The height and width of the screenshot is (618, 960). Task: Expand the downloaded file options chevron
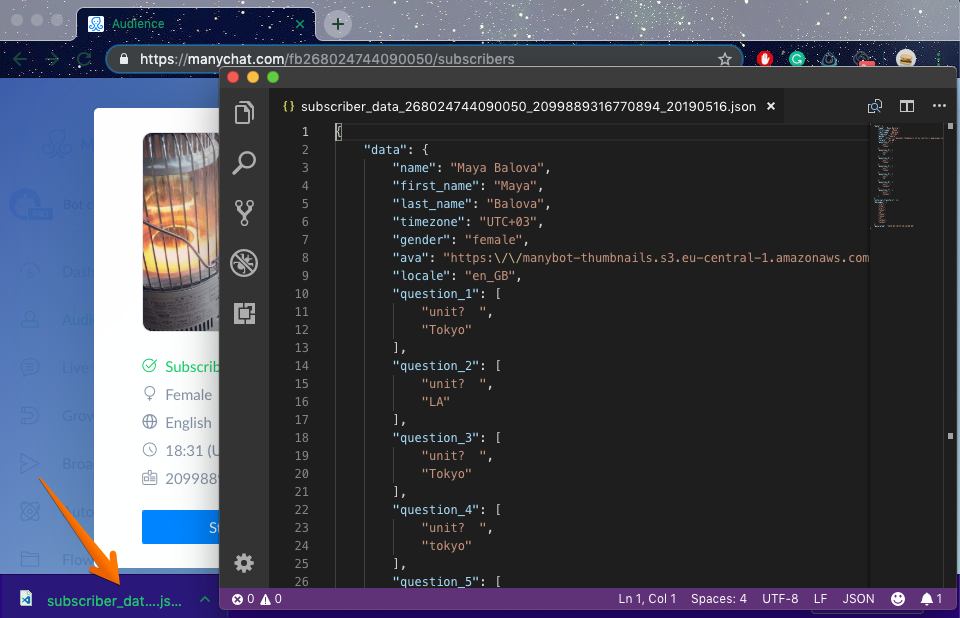(x=204, y=600)
